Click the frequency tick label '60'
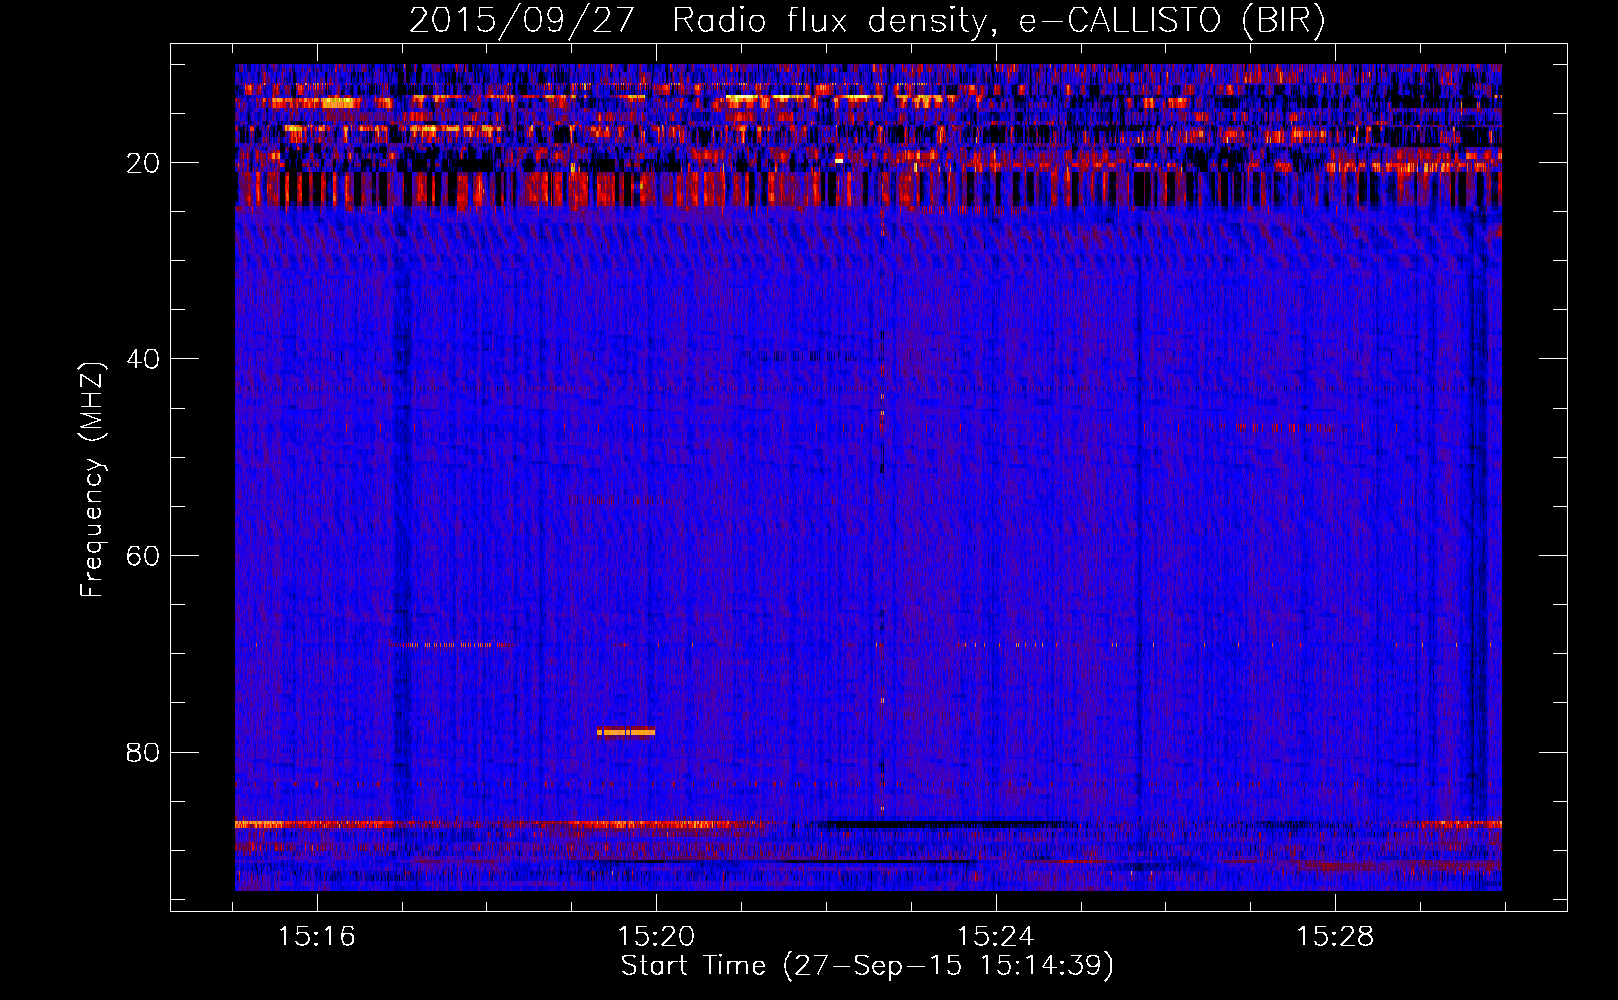This screenshot has width=1618, height=1000. (x=144, y=556)
